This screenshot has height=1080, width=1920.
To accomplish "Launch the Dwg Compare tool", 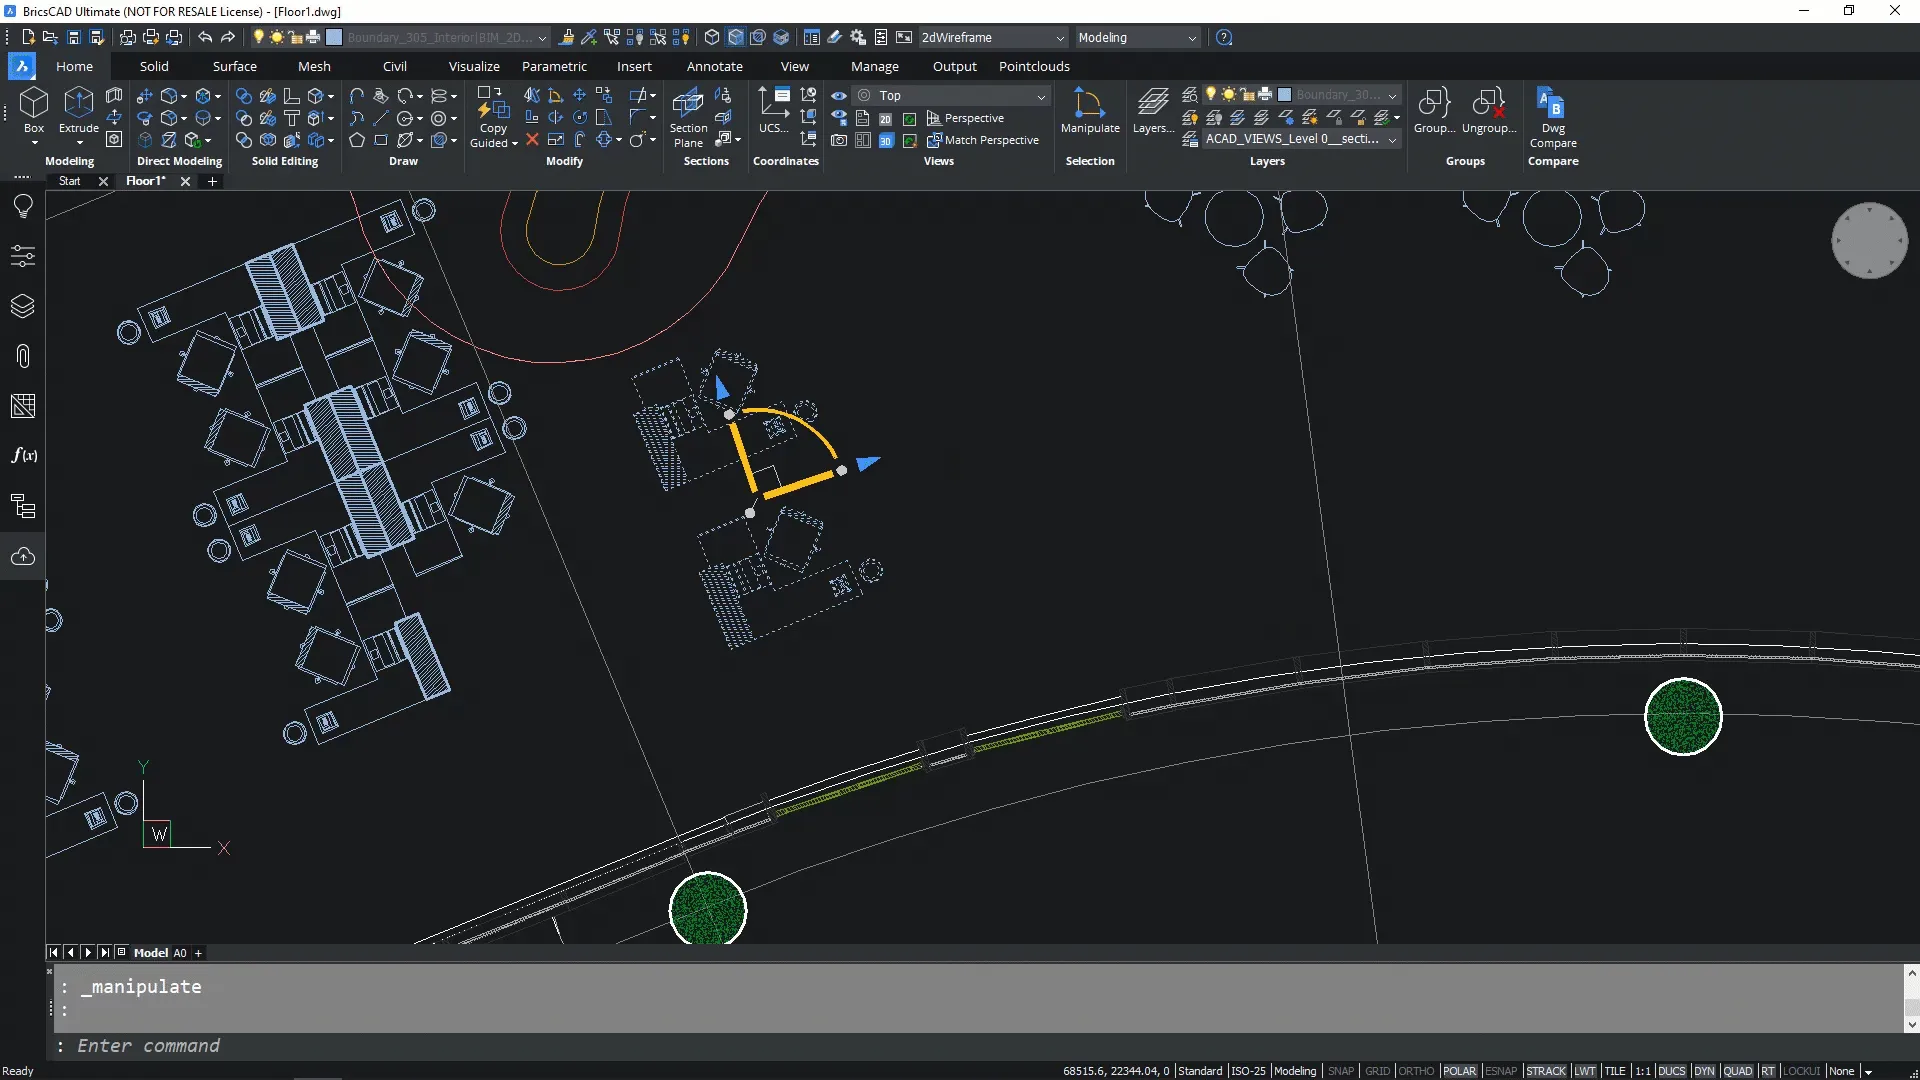I will (1552, 115).
